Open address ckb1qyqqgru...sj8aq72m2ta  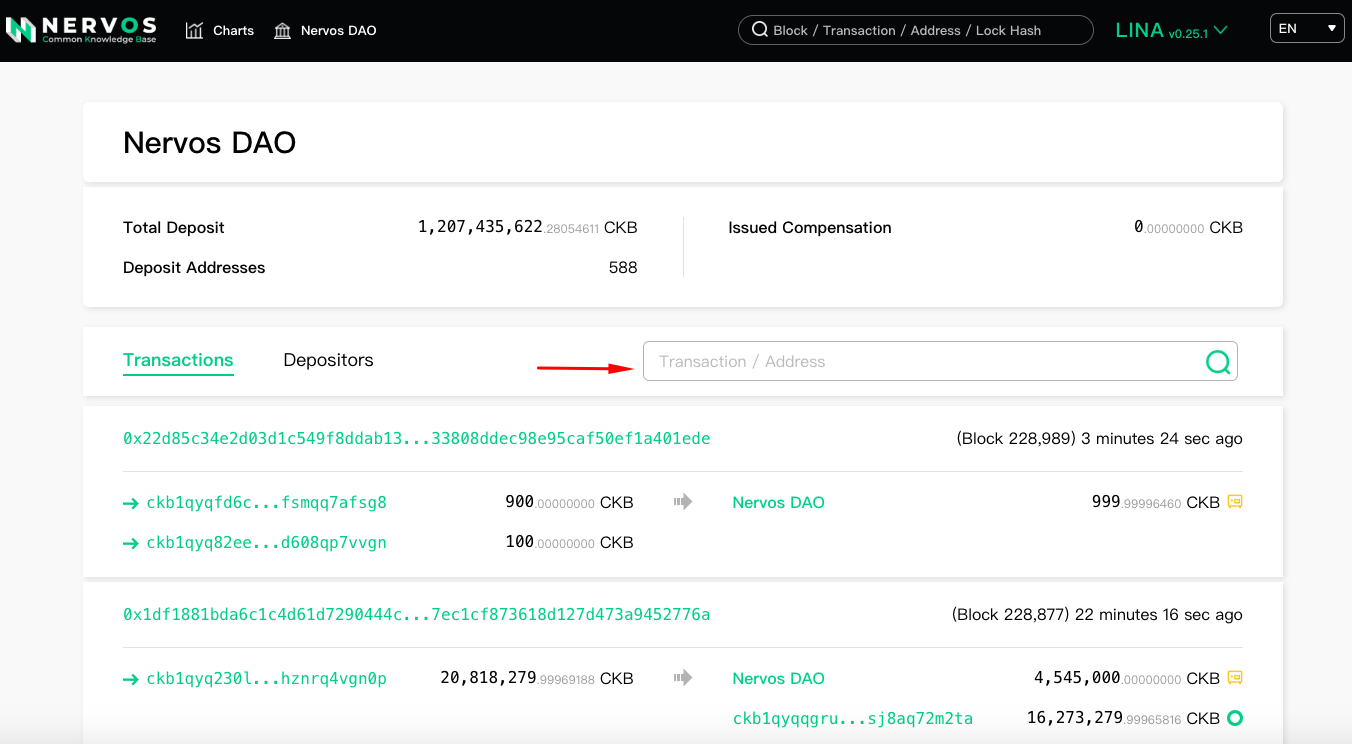coord(852,718)
